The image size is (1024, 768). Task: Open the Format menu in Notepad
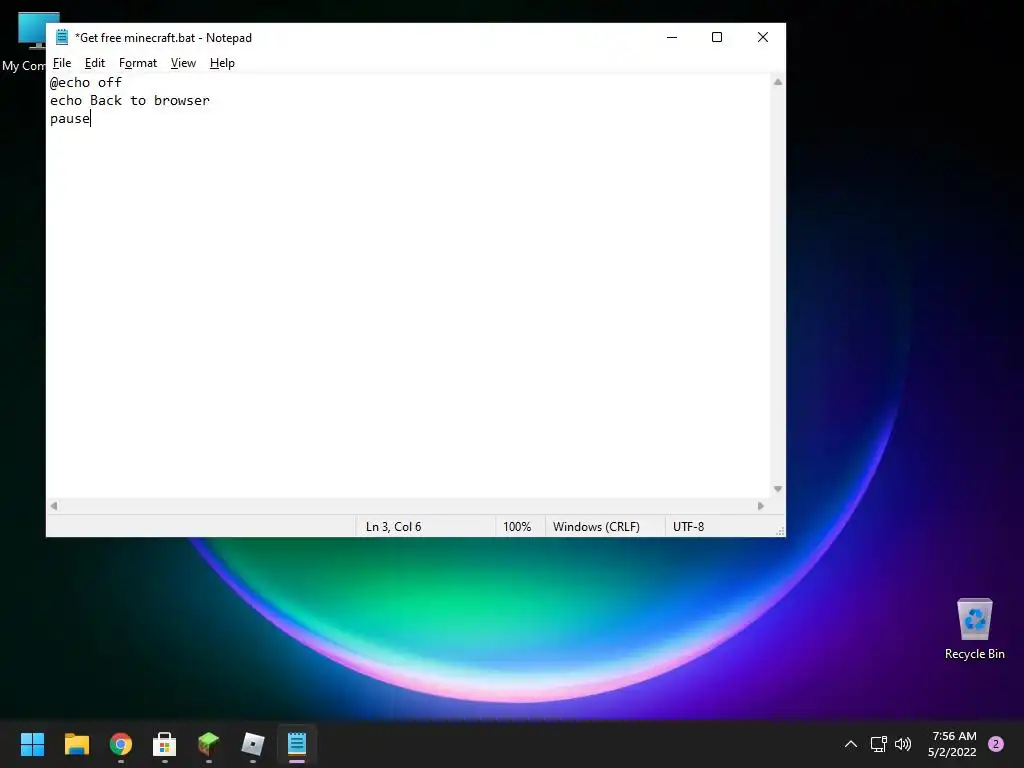coord(138,63)
